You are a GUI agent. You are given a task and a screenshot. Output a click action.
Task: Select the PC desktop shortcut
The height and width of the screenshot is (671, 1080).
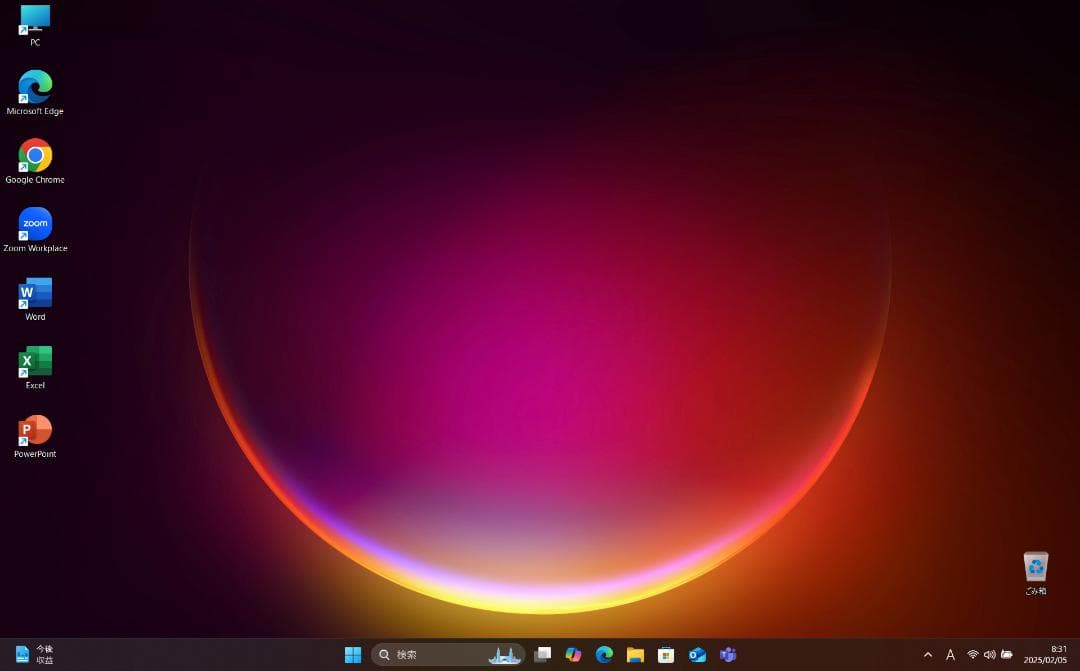tap(35, 20)
